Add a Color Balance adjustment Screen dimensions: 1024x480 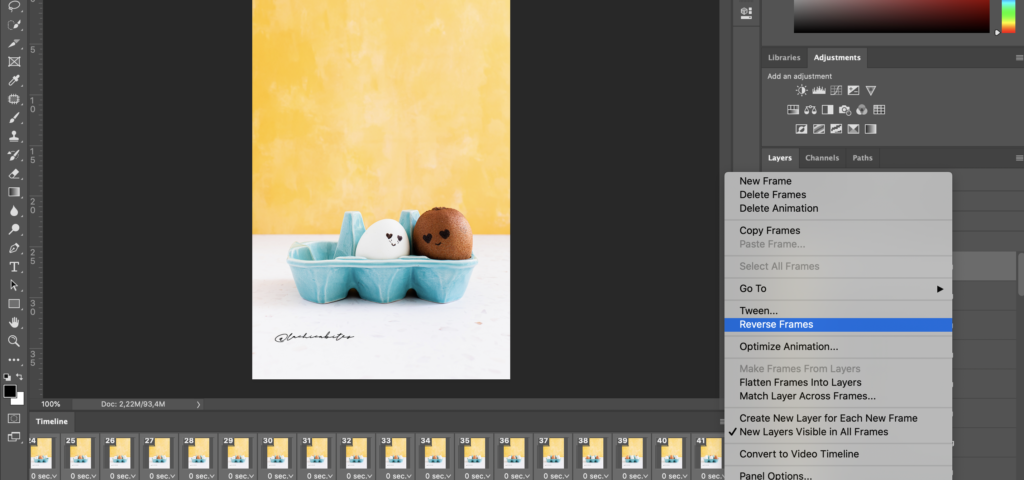coord(810,110)
